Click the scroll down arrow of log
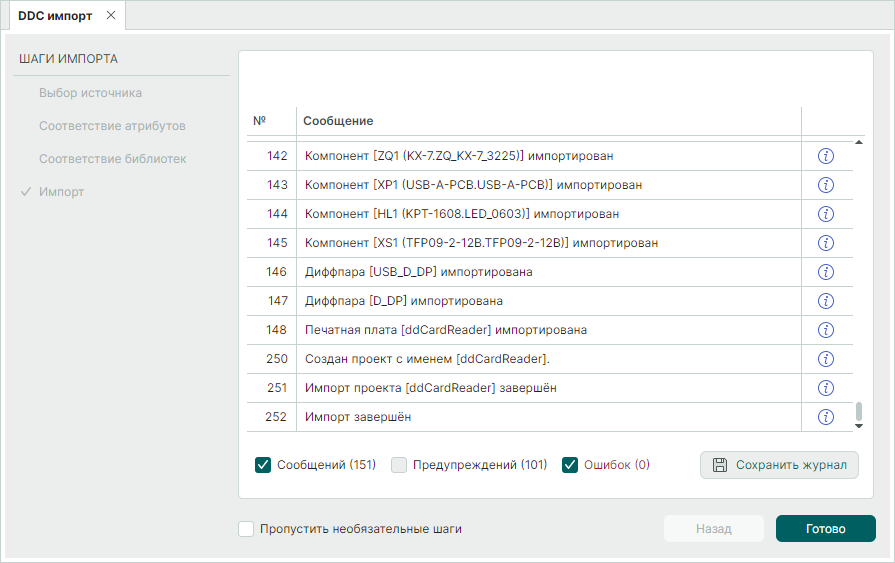Image resolution: width=895 pixels, height=563 pixels. [x=858, y=426]
